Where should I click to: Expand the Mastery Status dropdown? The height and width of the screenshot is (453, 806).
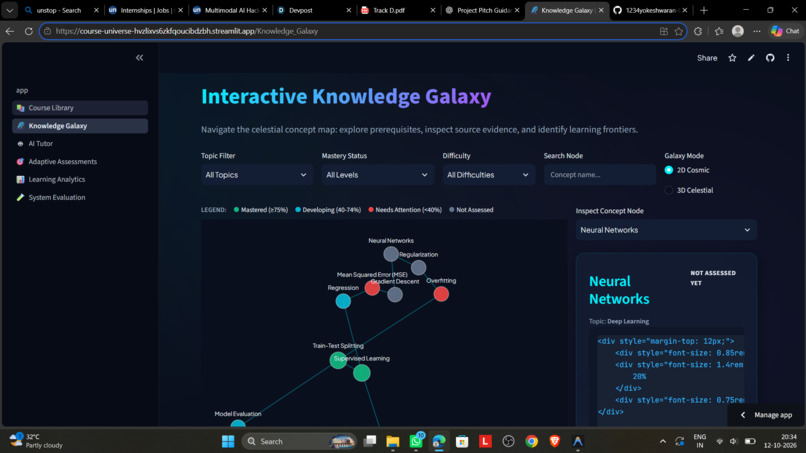(x=377, y=175)
